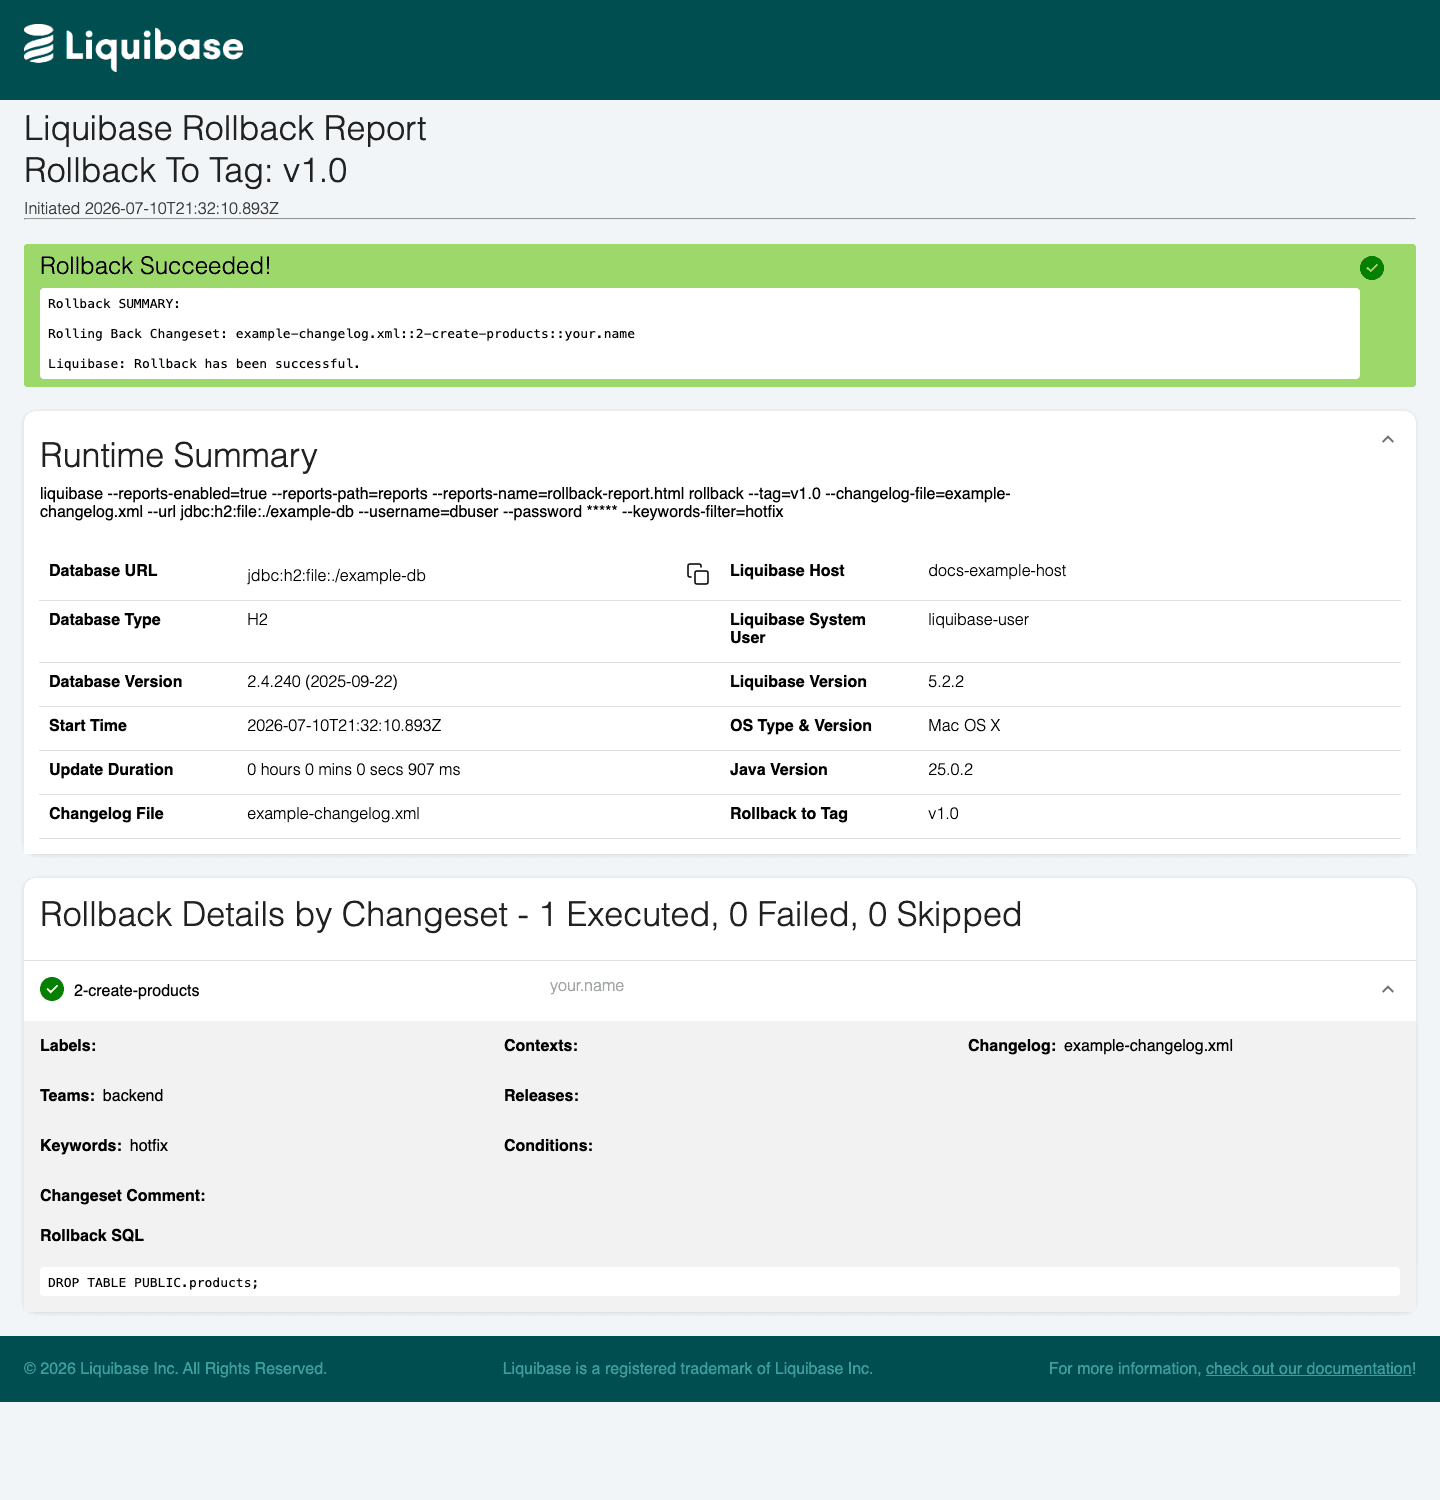Click the green success checkmark in the Rollback Succeeded banner

tap(1372, 268)
